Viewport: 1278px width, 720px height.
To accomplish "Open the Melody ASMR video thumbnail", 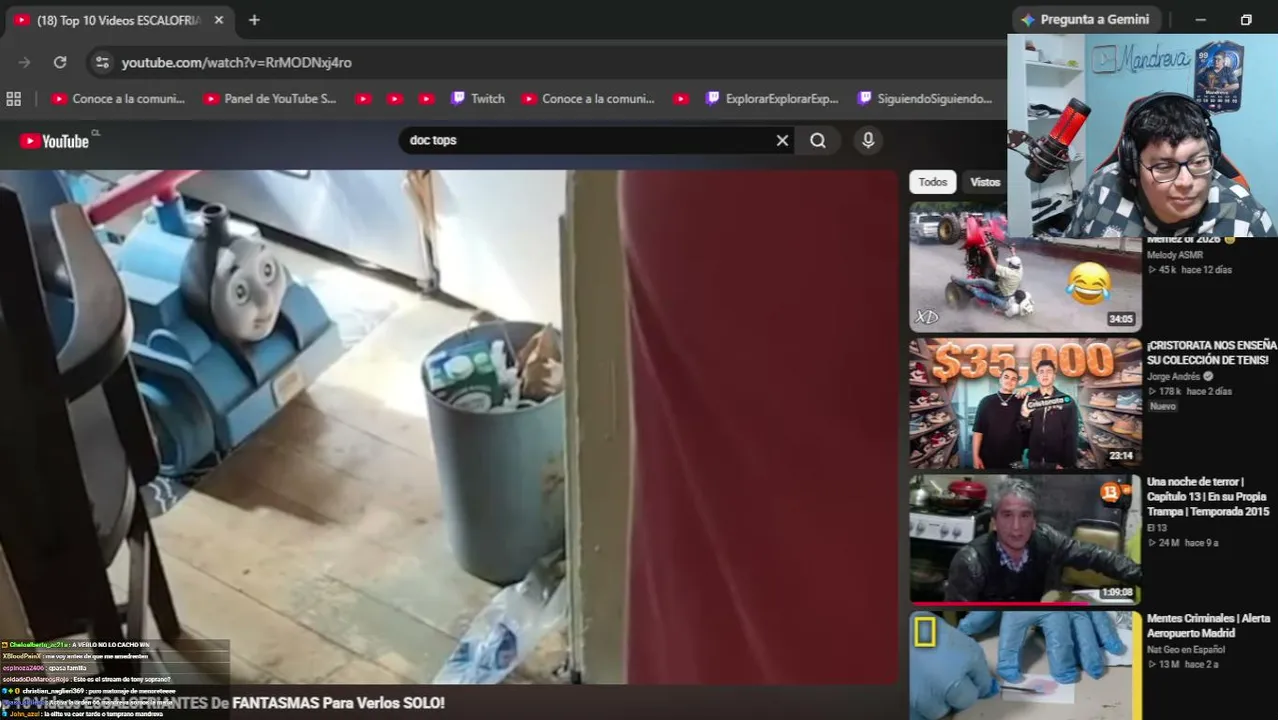I will coord(1025,268).
